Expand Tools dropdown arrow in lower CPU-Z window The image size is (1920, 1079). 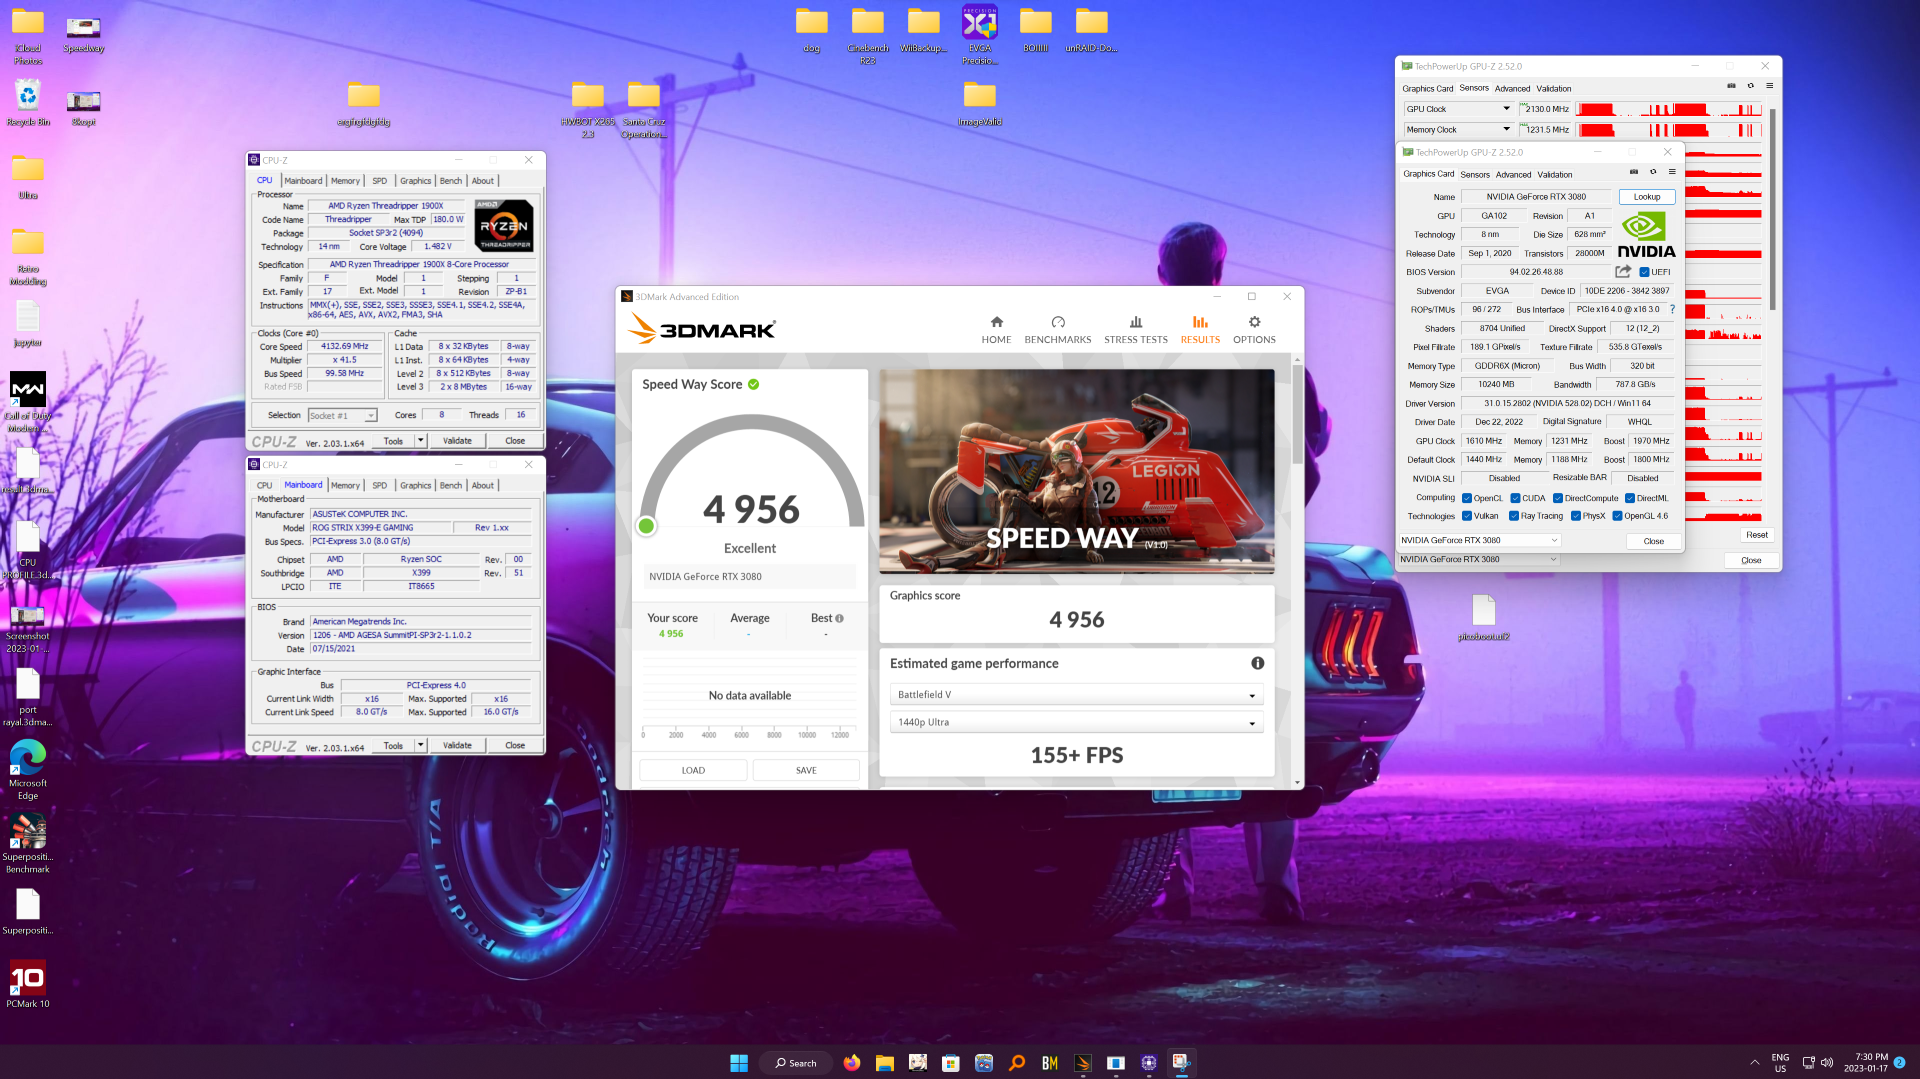point(420,745)
